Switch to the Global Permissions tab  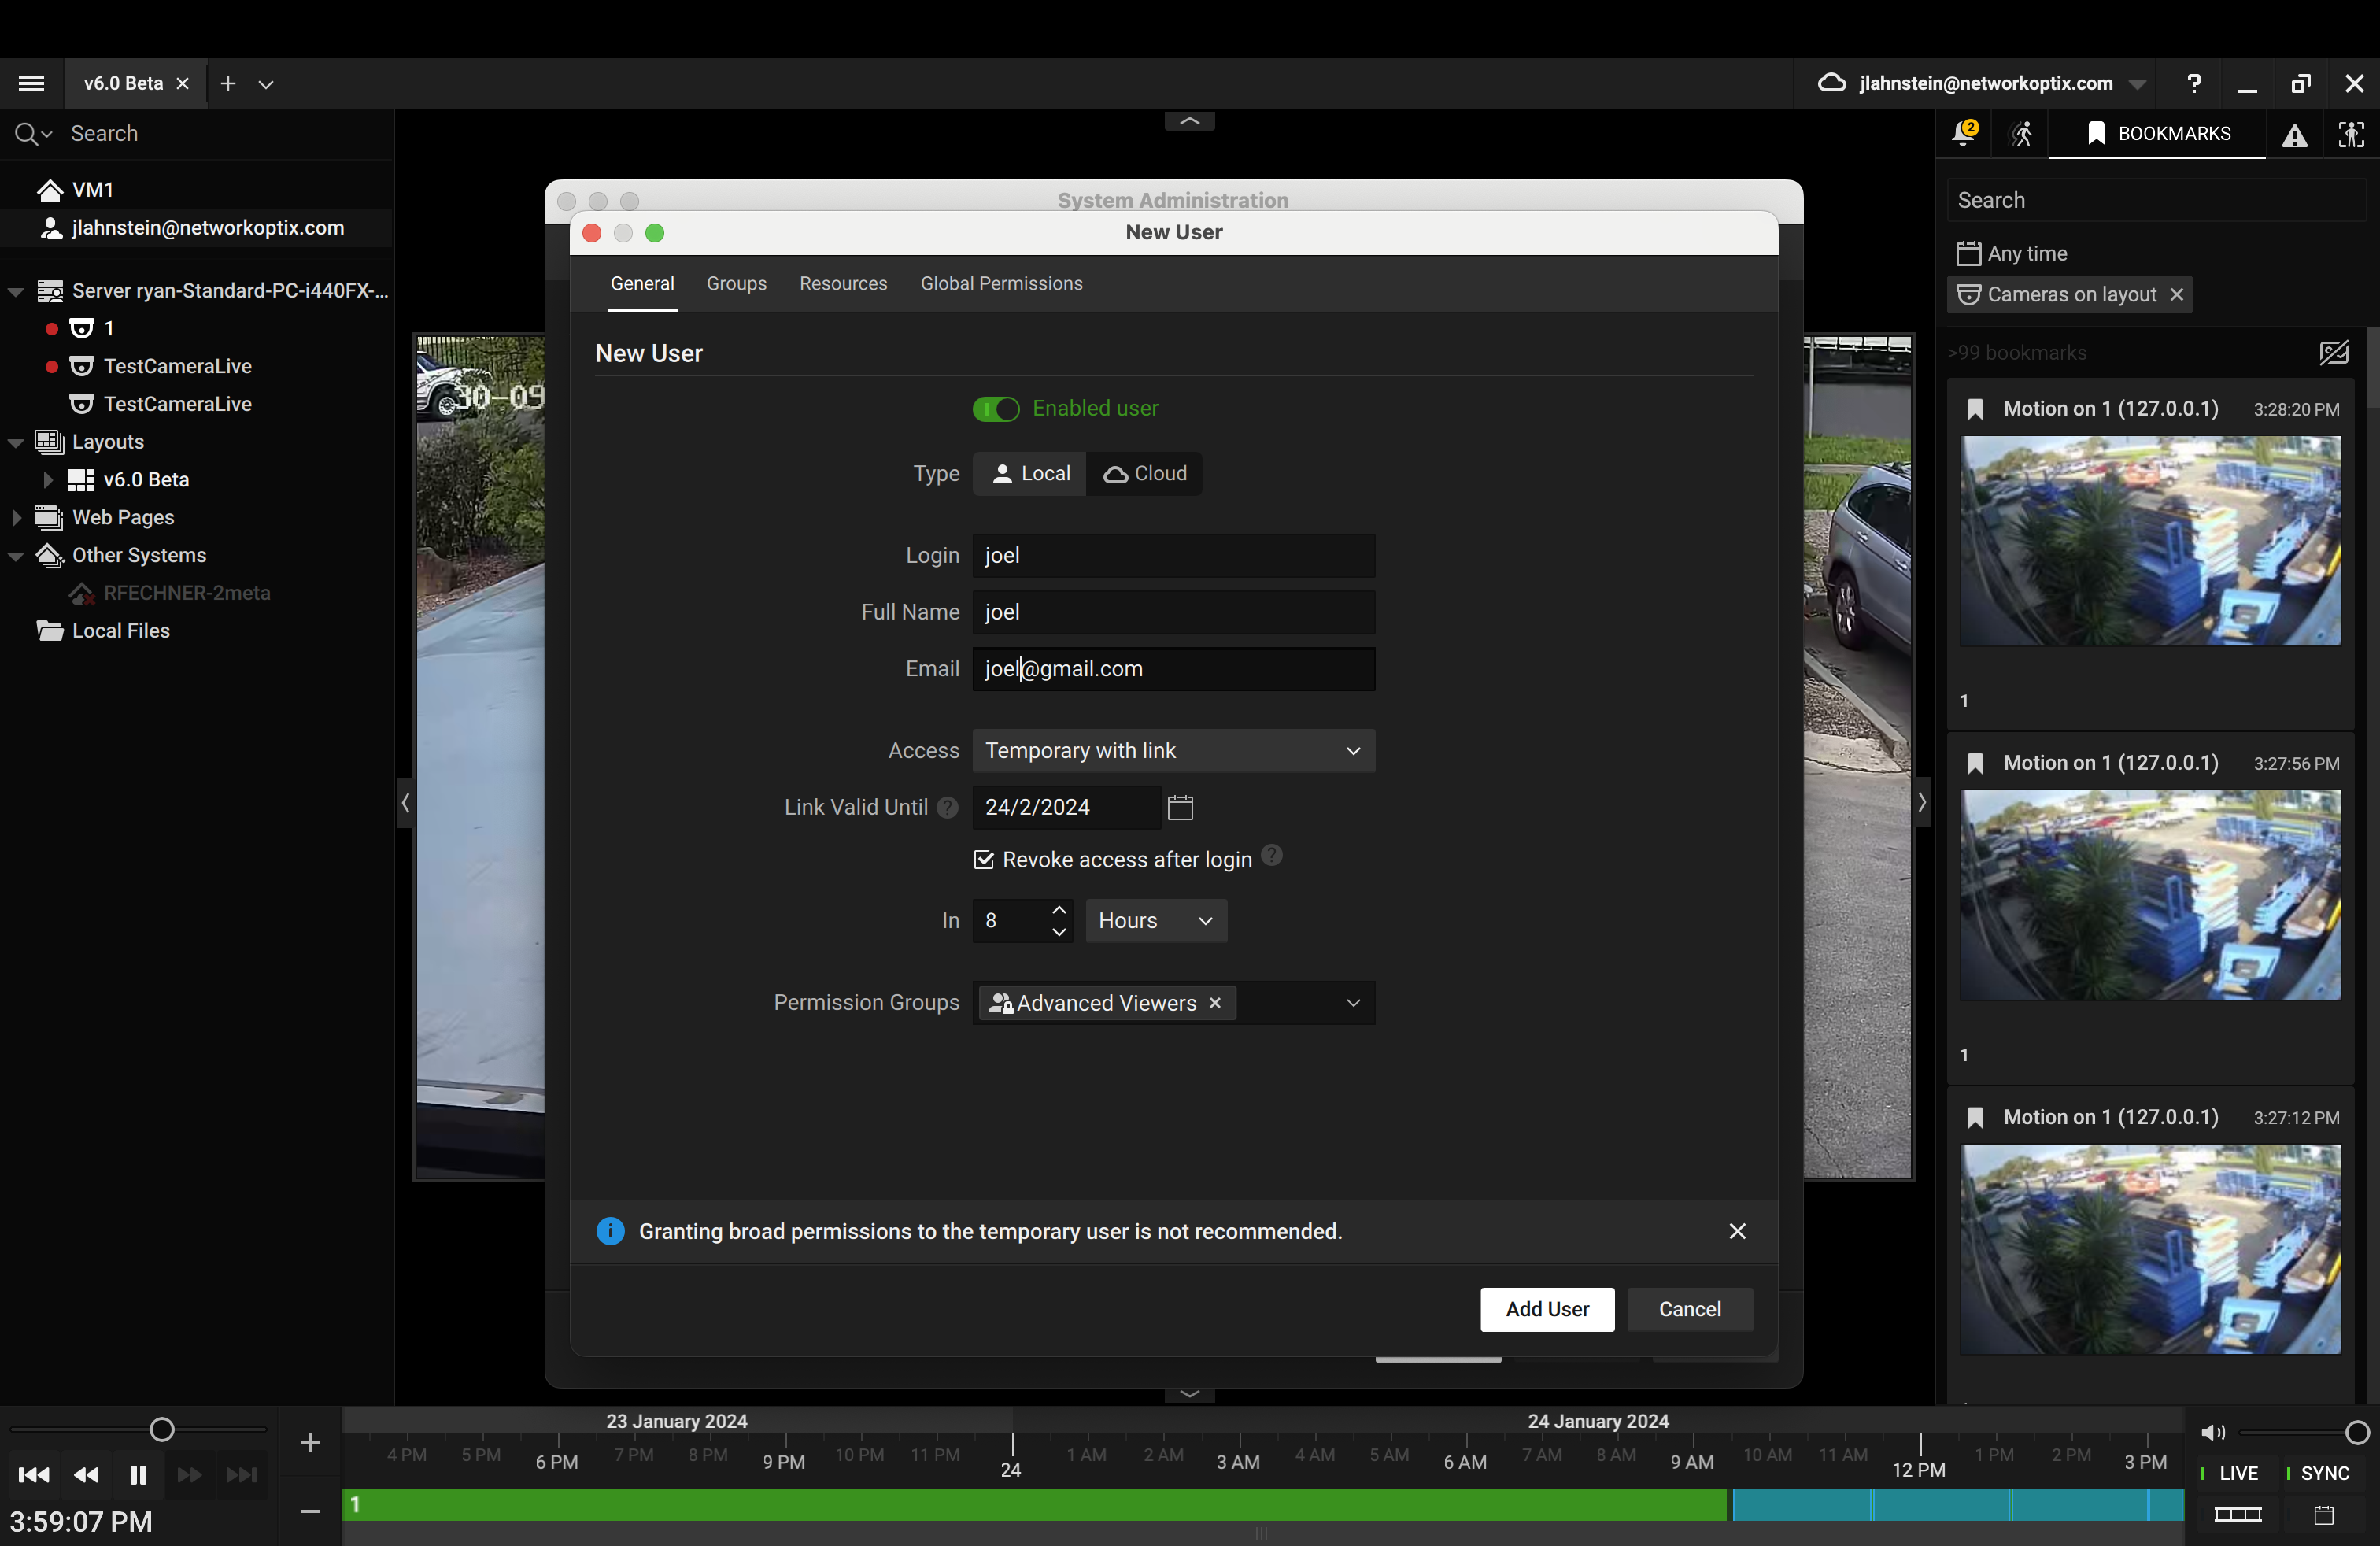coord(1001,284)
